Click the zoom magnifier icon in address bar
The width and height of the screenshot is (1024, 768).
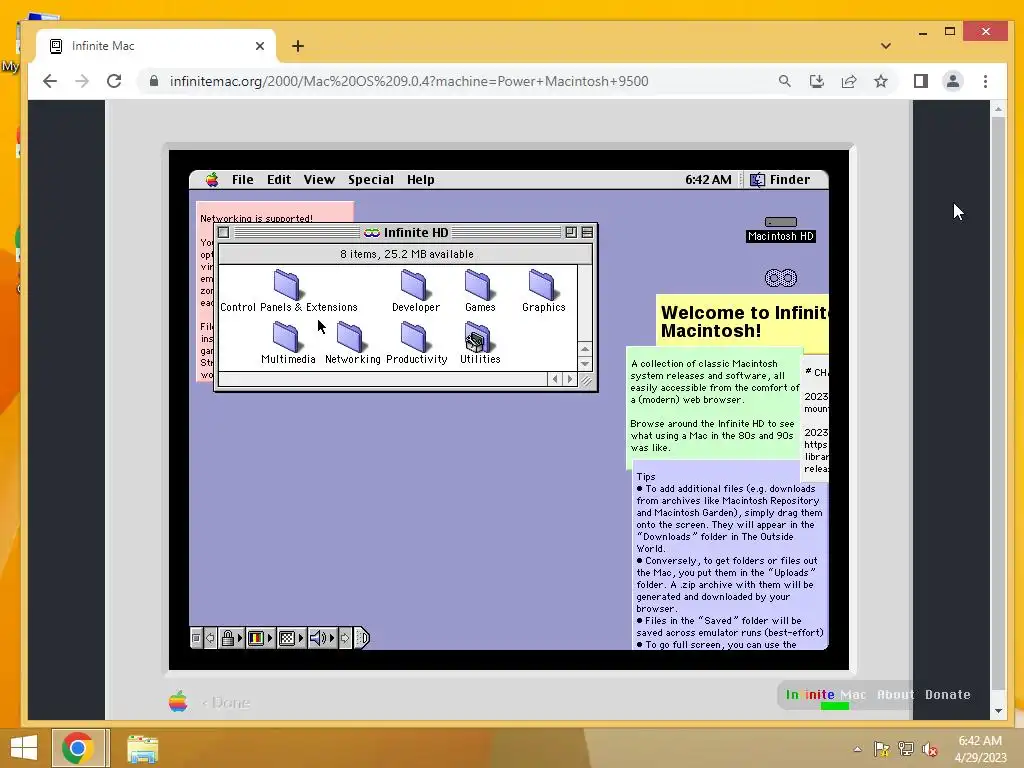(784, 81)
